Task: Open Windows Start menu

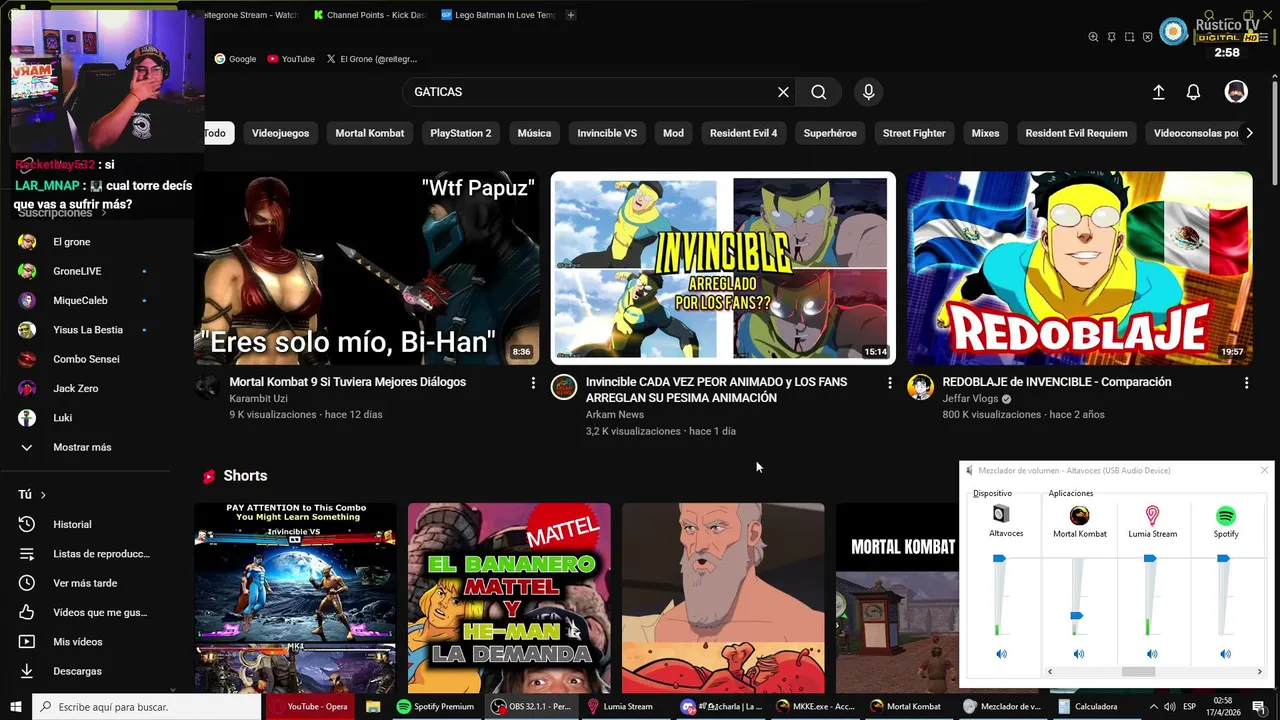Action: (x=15, y=707)
